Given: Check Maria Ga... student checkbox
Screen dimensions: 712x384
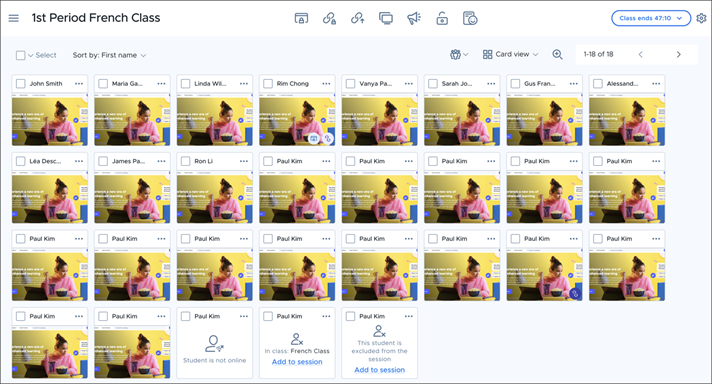Looking at the screenshot, I should coord(103,84).
